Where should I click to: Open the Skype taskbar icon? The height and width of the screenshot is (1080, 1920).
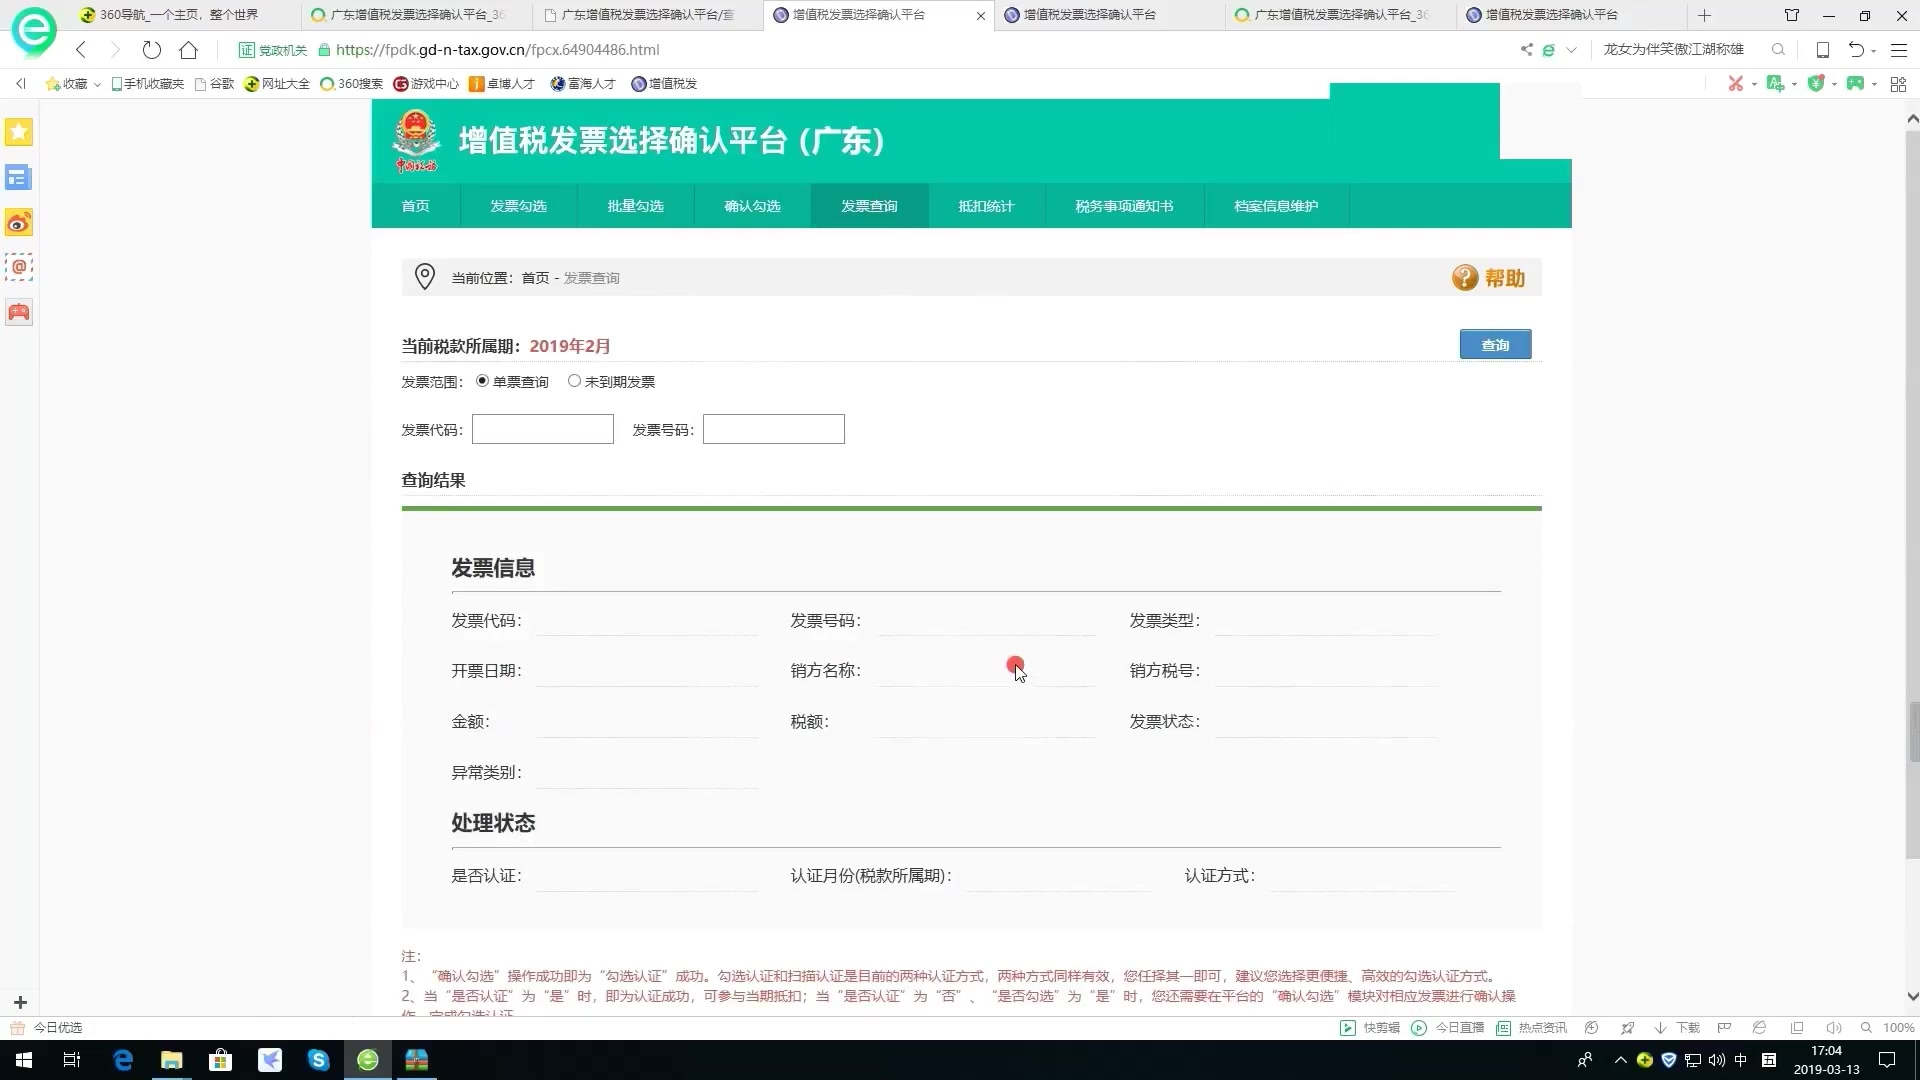click(x=318, y=1060)
